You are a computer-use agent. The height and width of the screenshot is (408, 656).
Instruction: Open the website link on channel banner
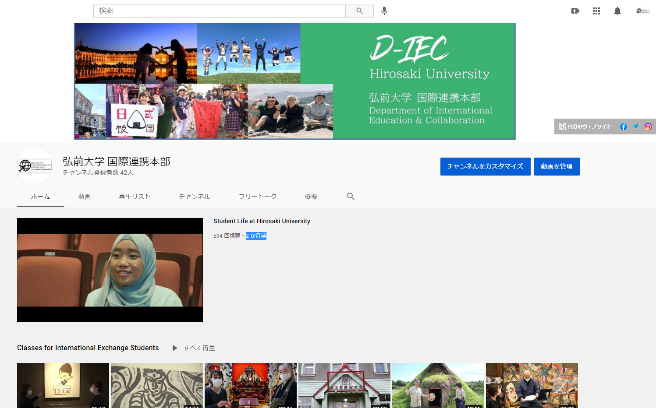coord(585,126)
